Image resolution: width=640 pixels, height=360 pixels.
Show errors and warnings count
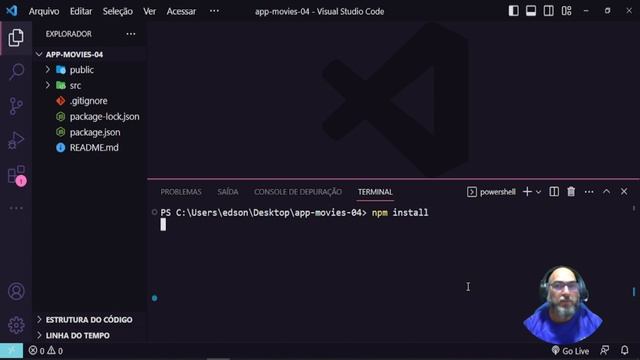click(46, 351)
